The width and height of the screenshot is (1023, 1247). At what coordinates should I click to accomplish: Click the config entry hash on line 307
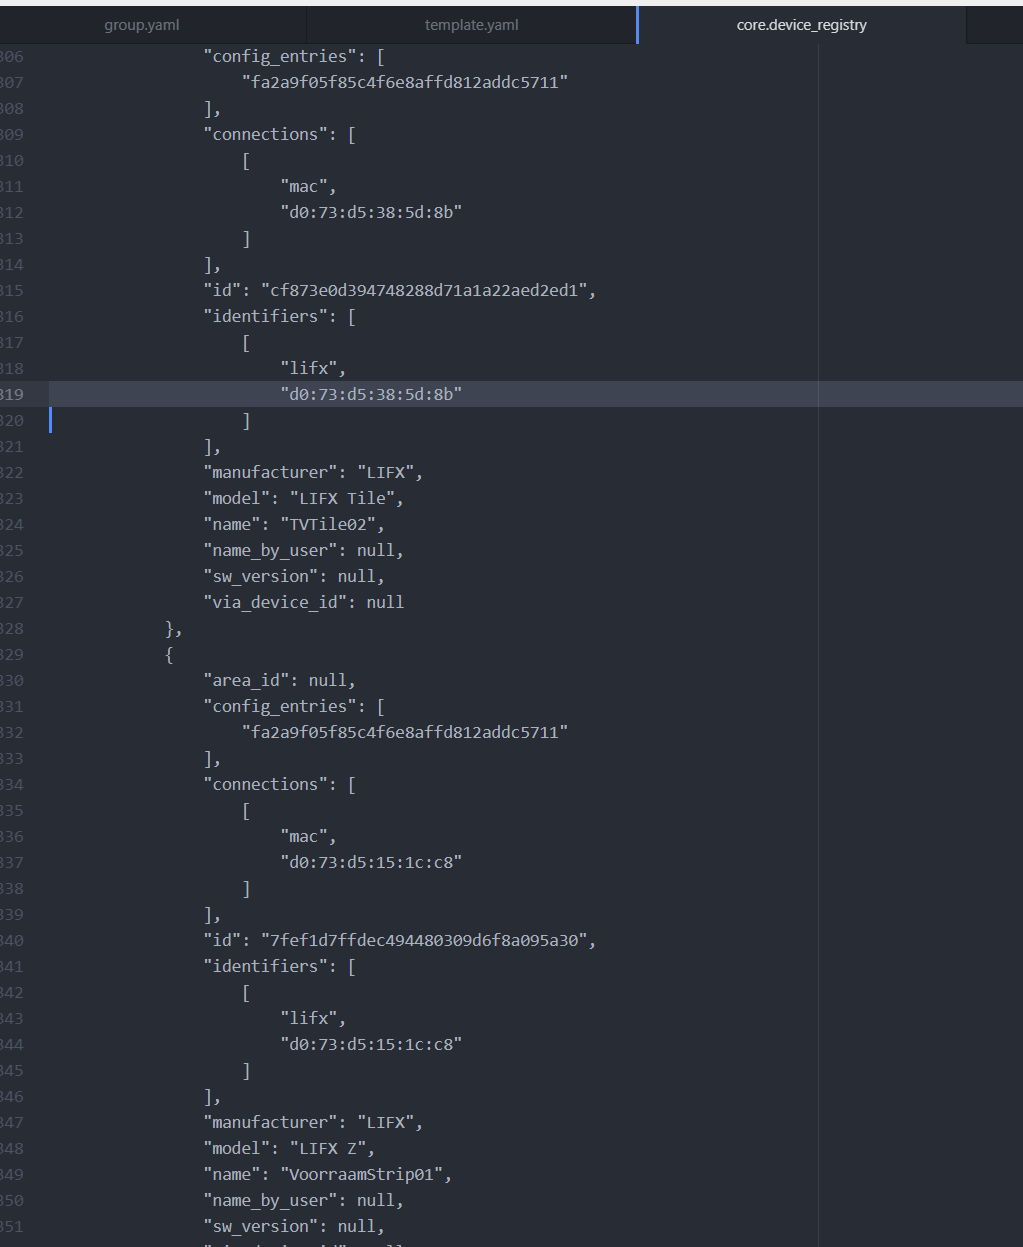pyautogui.click(x=405, y=82)
